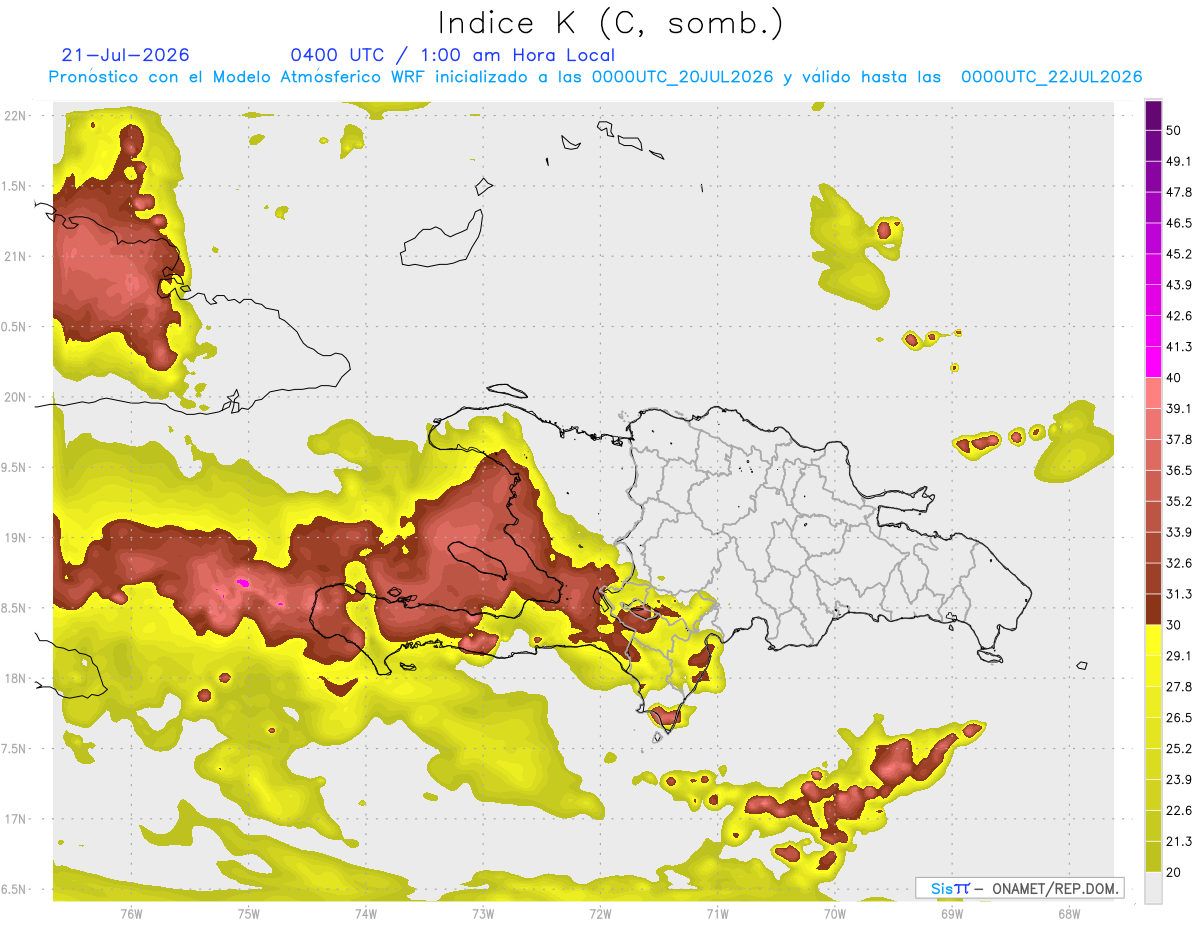Click the '20N' latitude label

(15, 397)
